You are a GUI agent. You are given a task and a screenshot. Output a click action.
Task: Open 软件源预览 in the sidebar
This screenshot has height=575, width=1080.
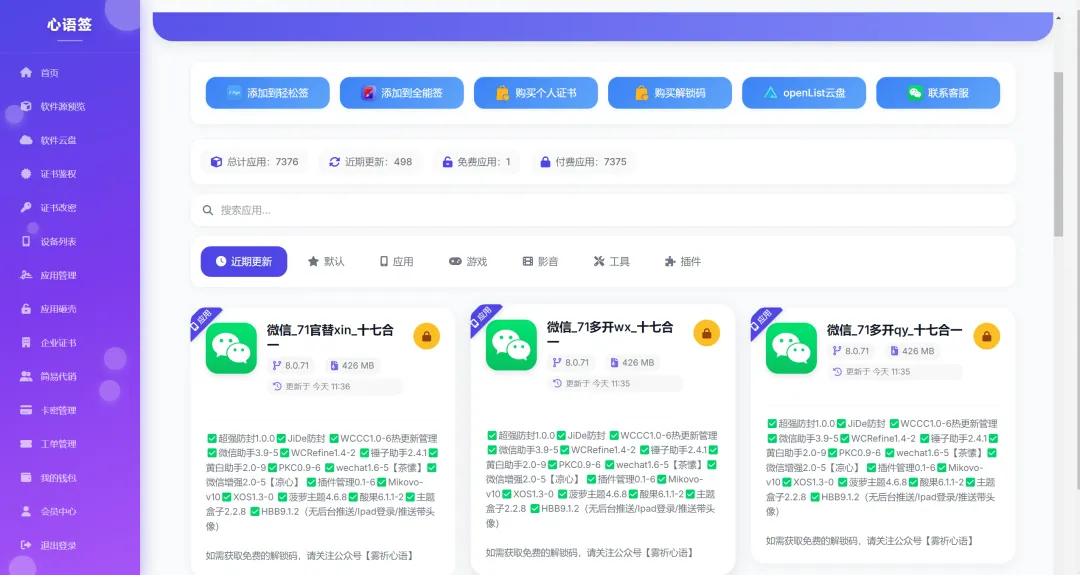(x=53, y=106)
